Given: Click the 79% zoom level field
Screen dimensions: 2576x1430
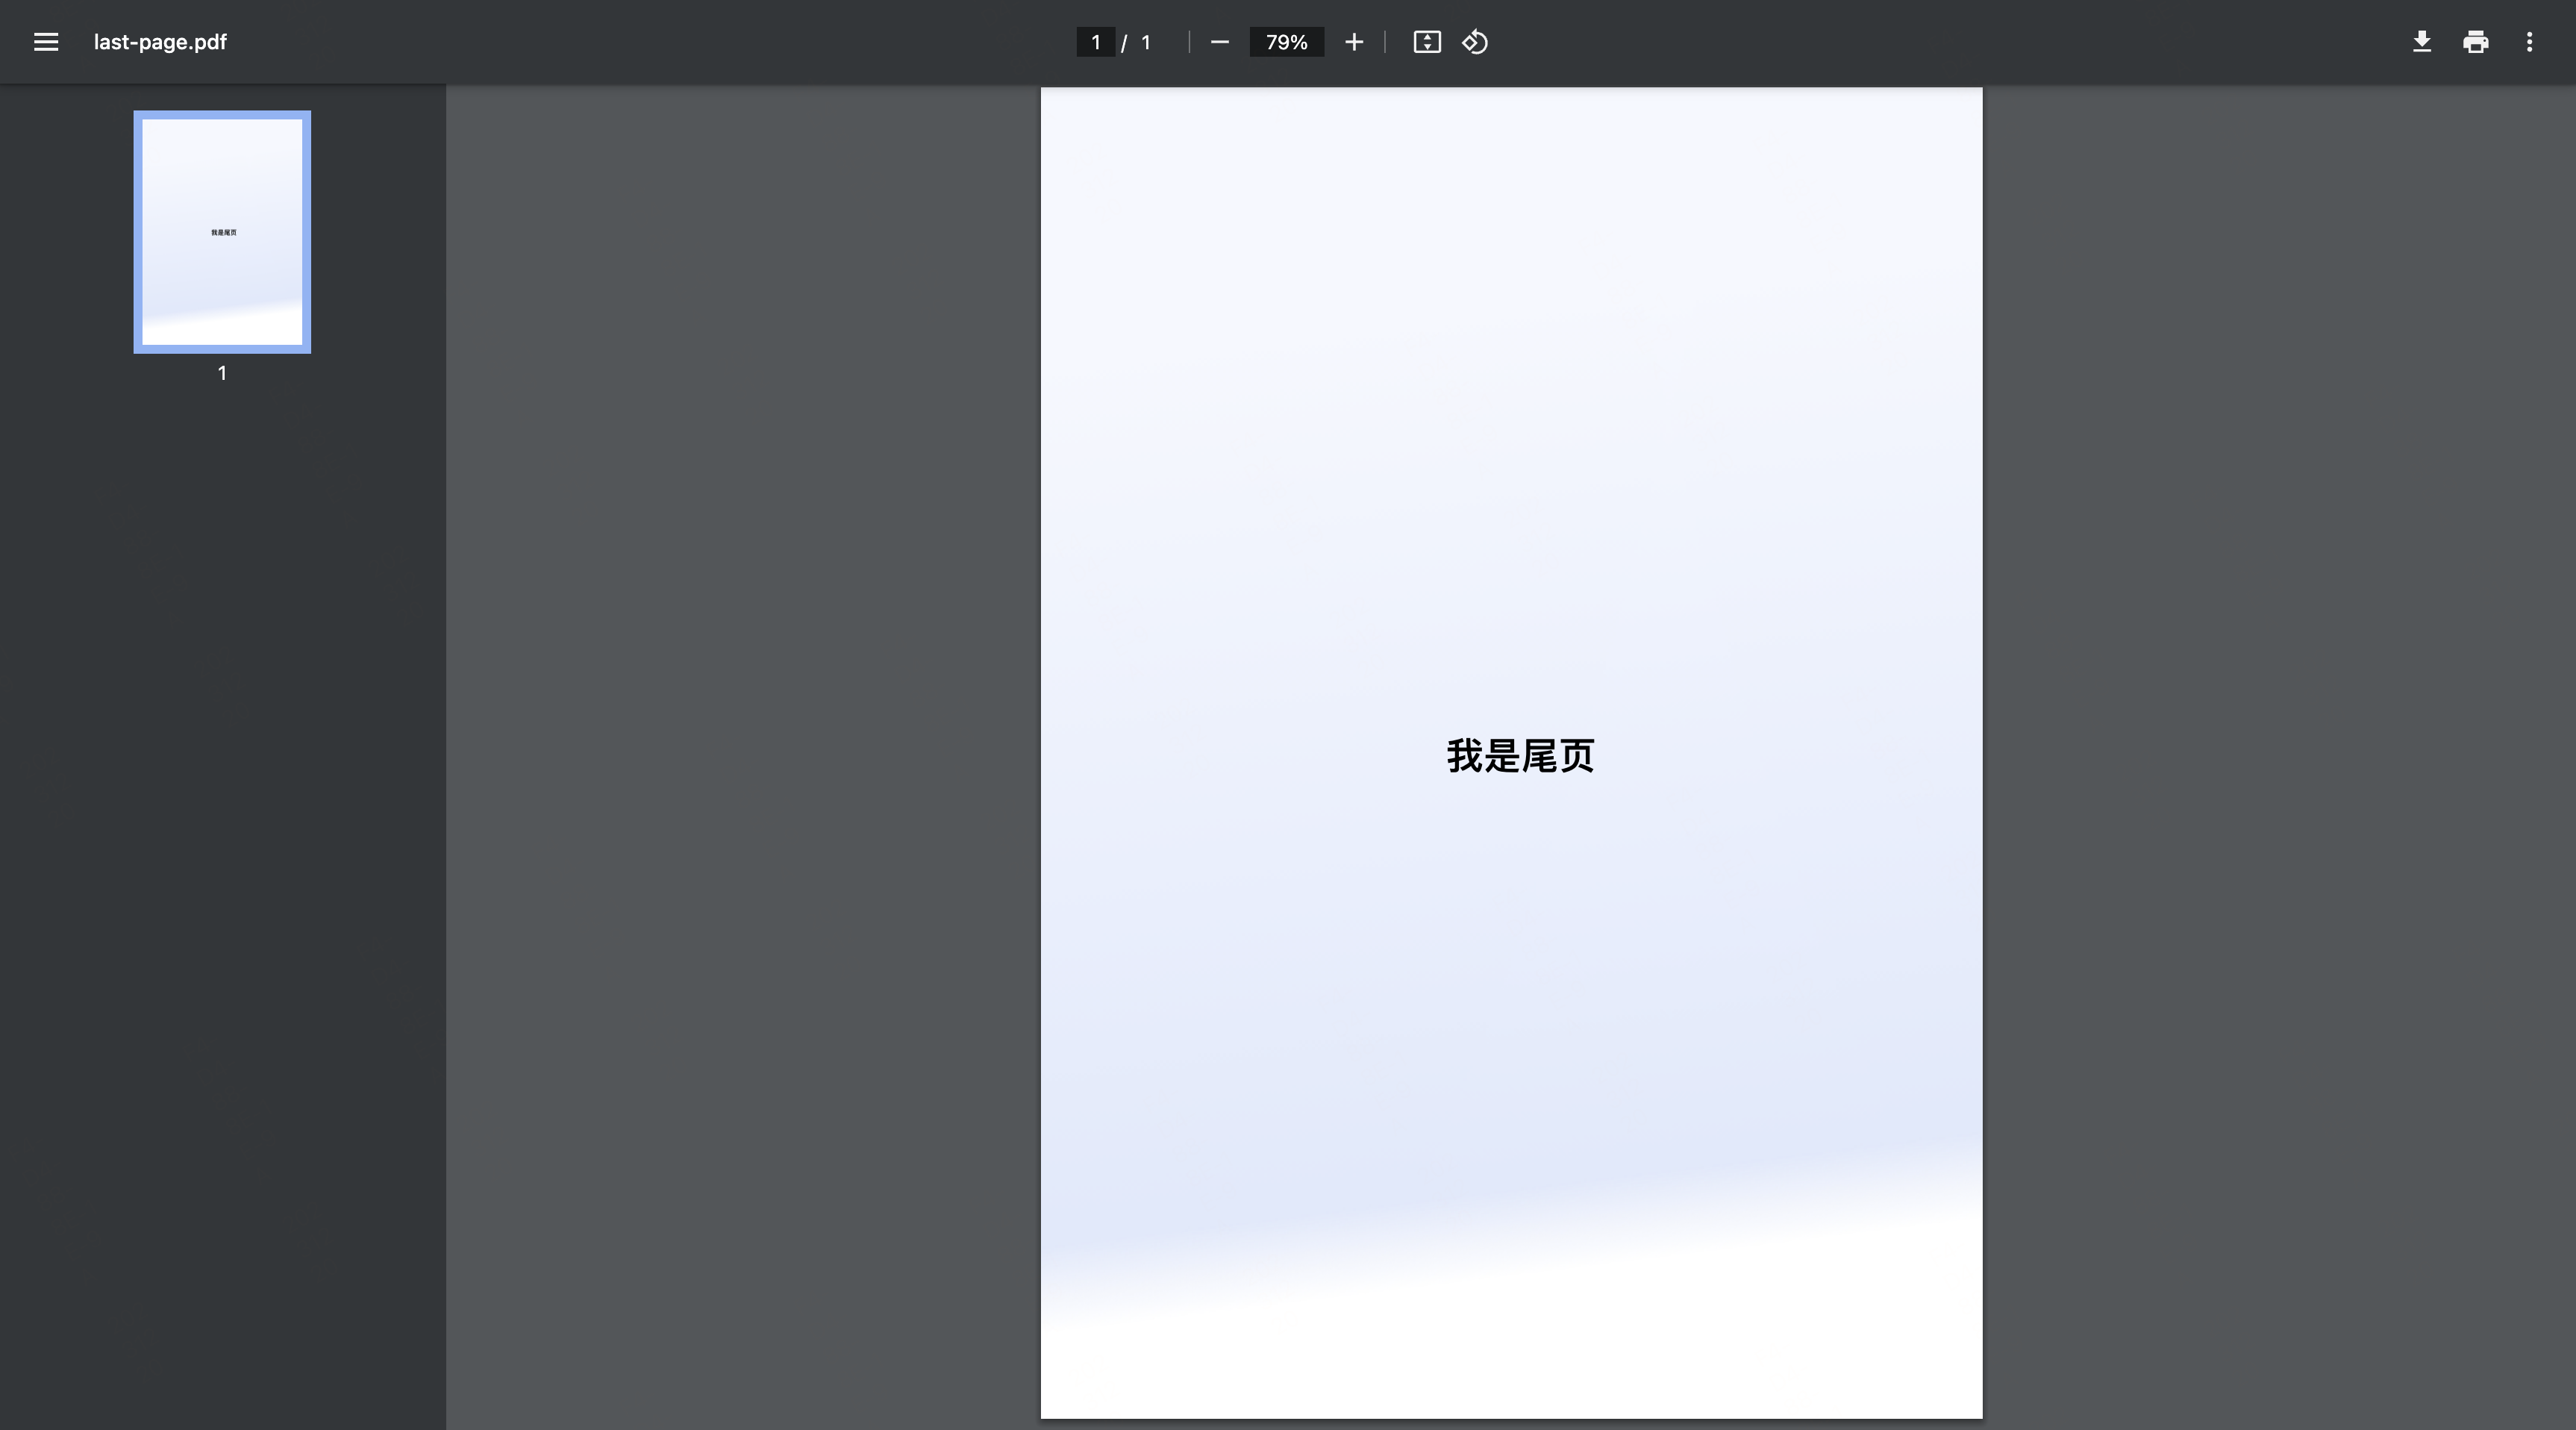Looking at the screenshot, I should (1286, 42).
